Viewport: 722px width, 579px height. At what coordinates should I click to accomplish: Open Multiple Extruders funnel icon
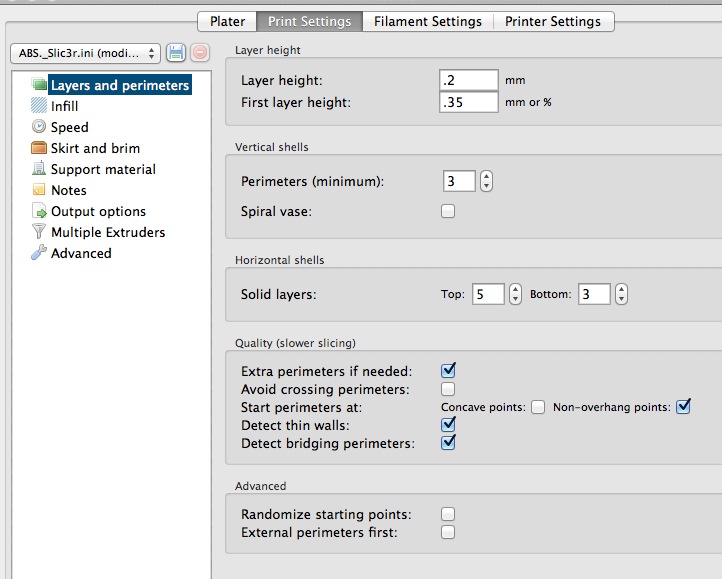click(x=39, y=232)
